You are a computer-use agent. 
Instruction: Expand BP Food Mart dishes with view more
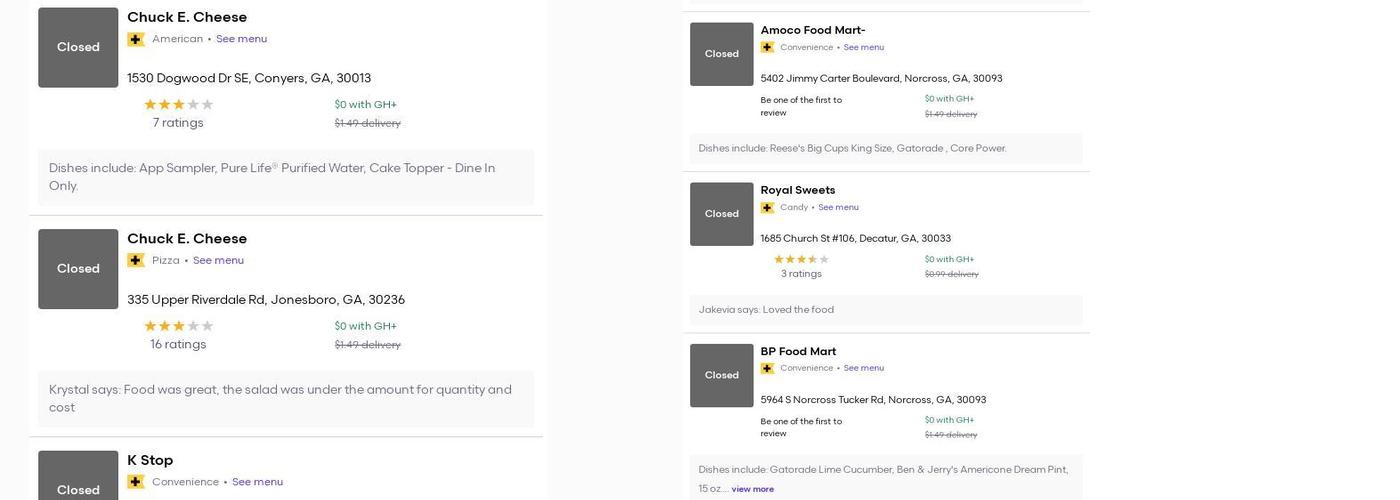point(752,489)
